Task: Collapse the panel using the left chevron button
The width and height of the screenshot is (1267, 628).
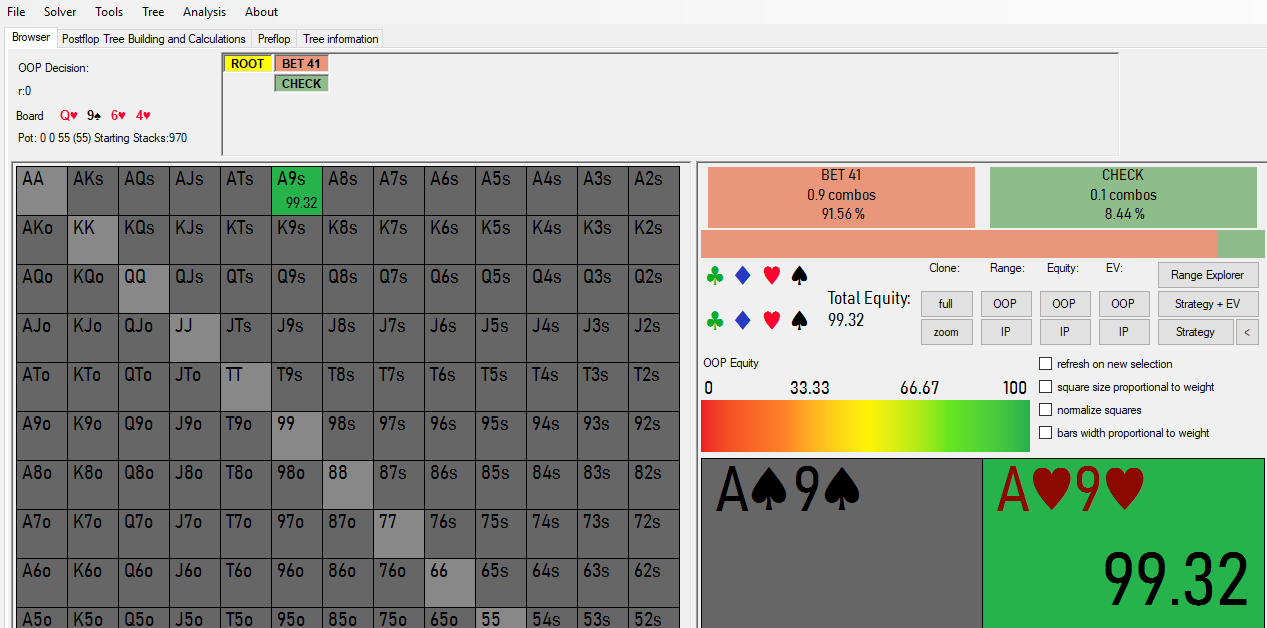Action: (x=1248, y=331)
